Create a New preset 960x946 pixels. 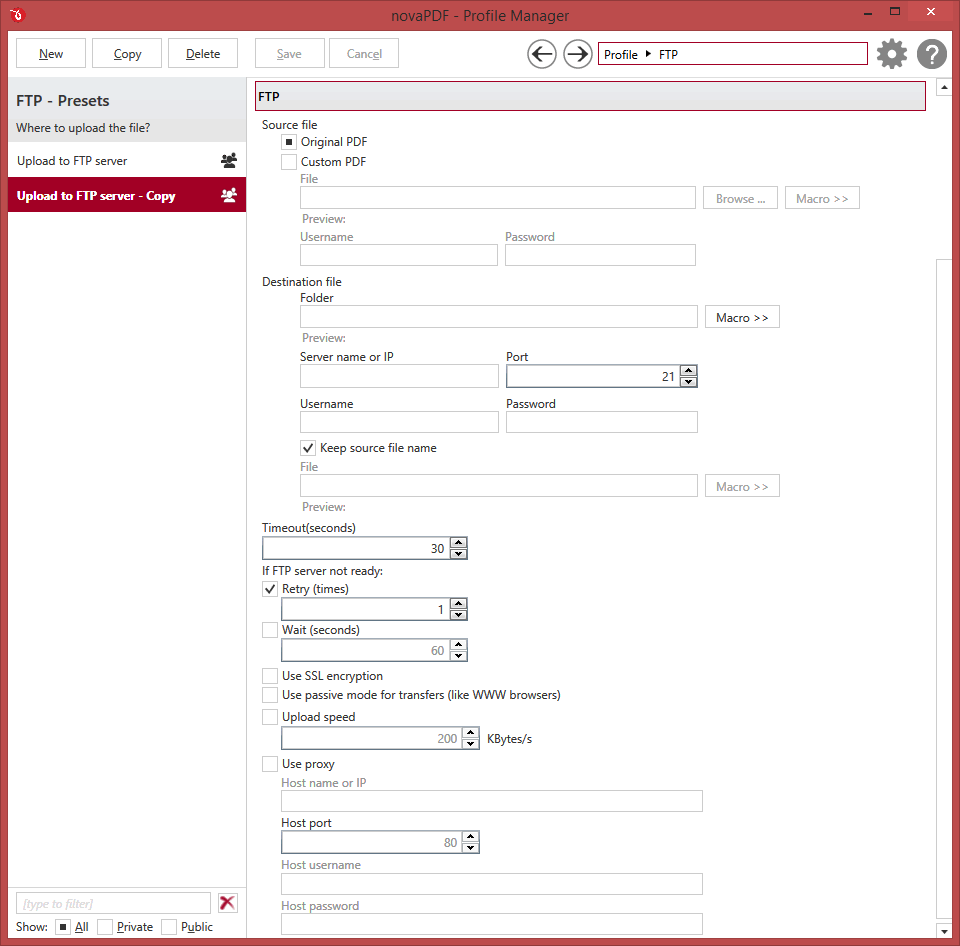(51, 54)
